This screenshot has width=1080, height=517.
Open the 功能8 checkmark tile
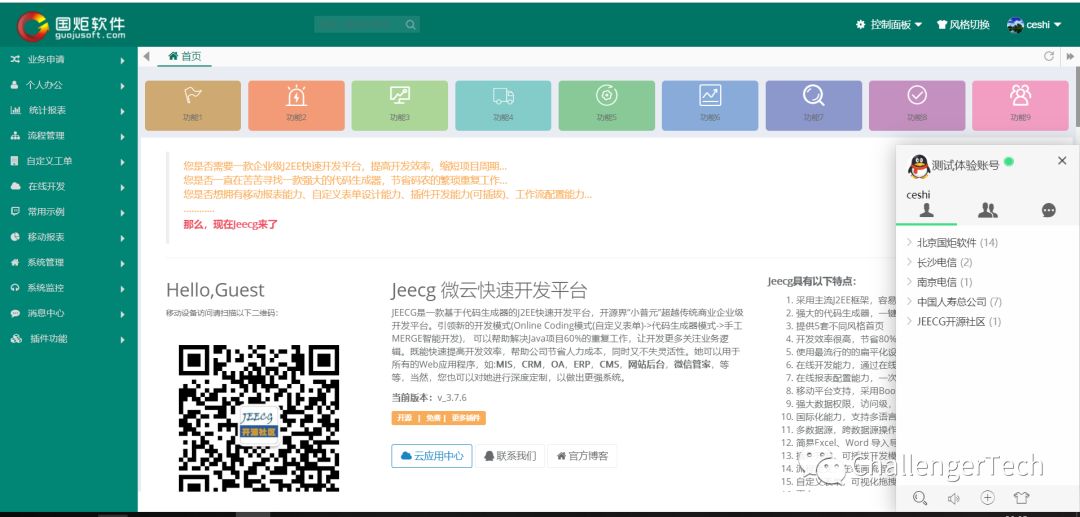click(917, 105)
